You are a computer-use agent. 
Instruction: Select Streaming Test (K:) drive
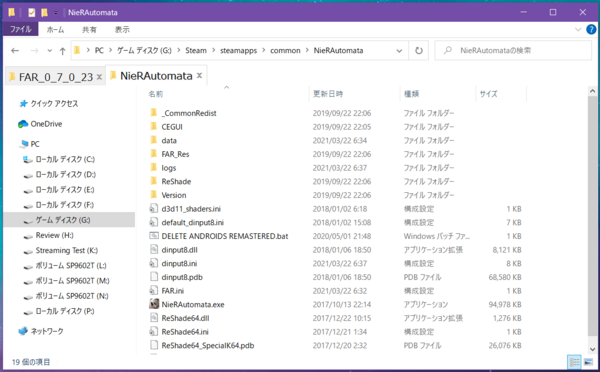coord(67,250)
